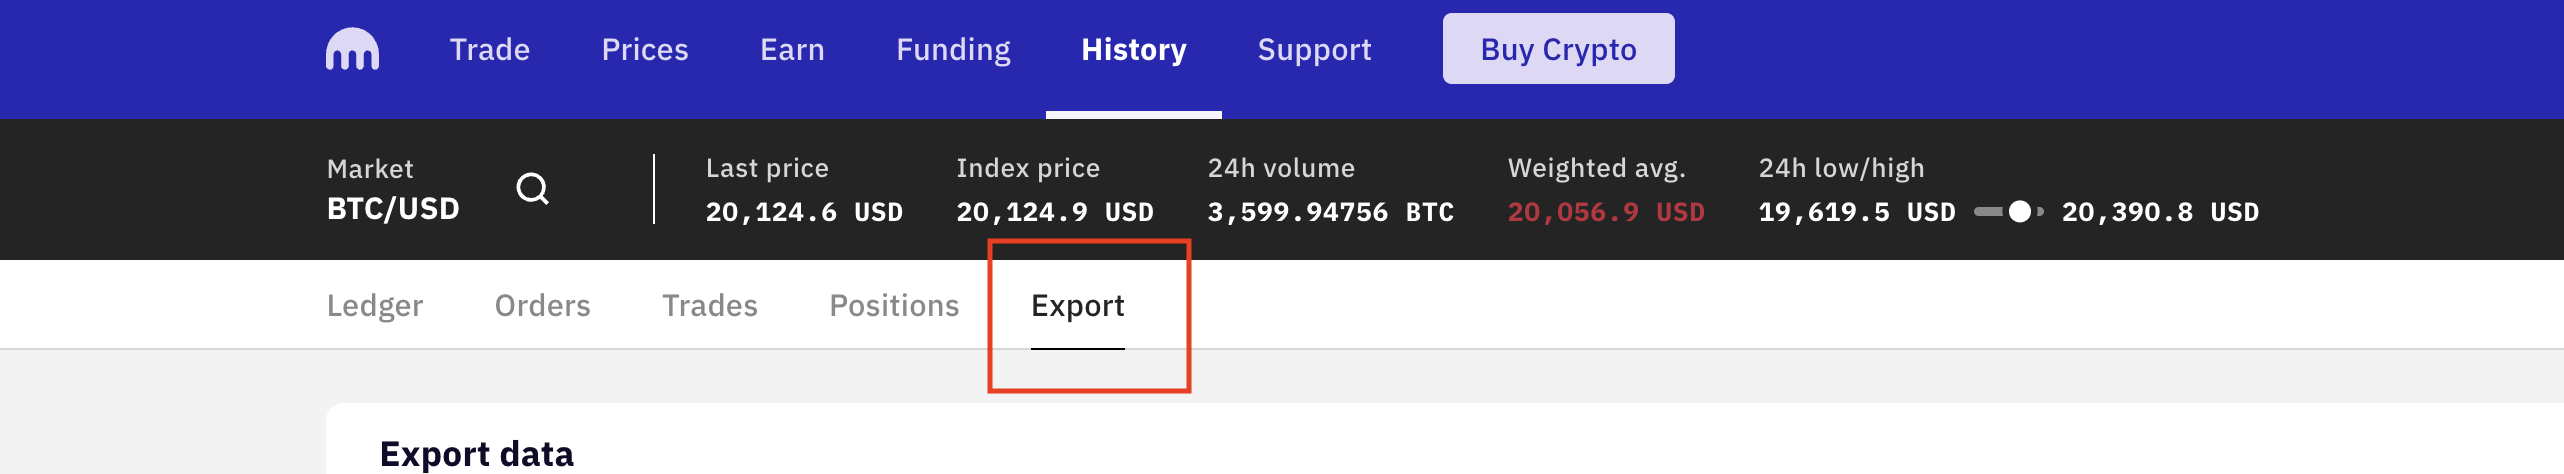This screenshot has width=2564, height=474.
Task: Click the red Weighted avg. price value
Action: pyautogui.click(x=1606, y=212)
